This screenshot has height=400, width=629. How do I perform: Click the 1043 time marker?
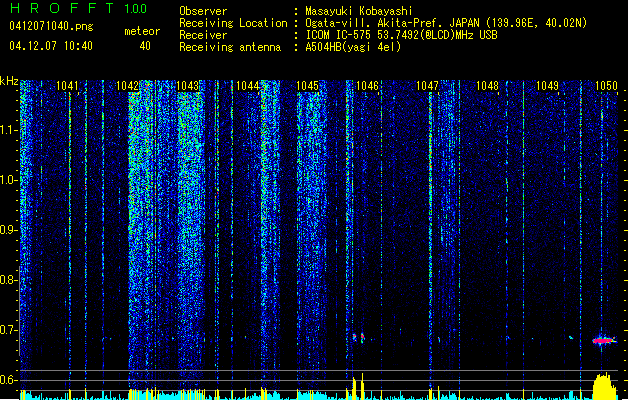187,86
